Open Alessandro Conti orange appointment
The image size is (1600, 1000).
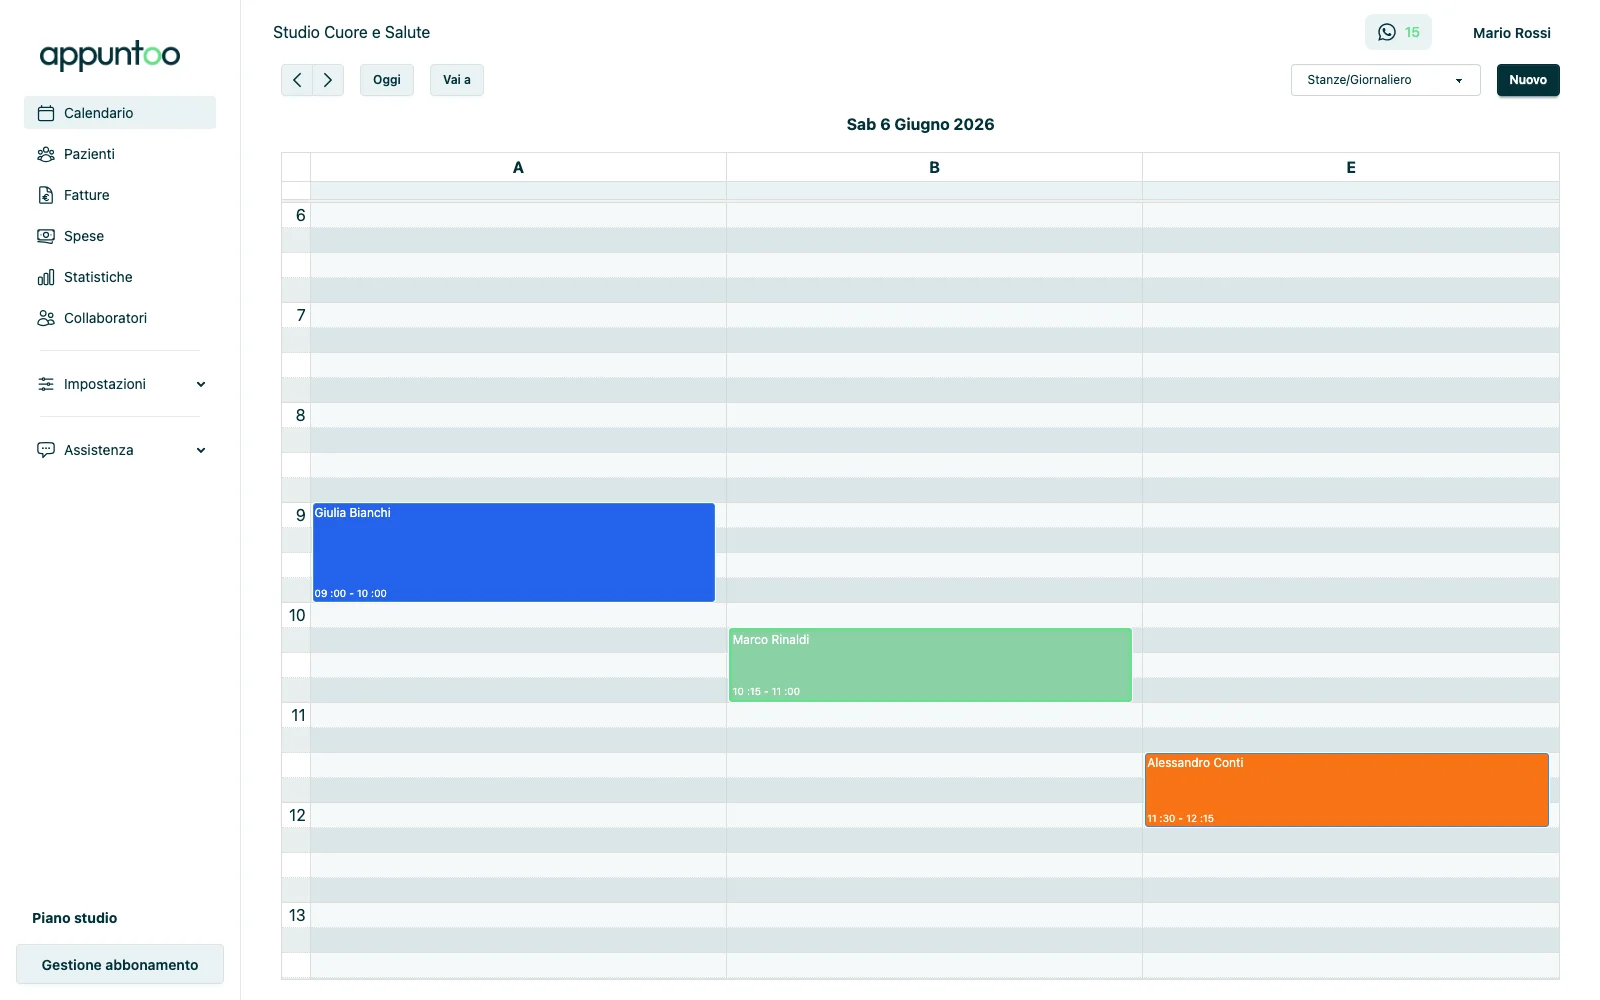click(1347, 790)
